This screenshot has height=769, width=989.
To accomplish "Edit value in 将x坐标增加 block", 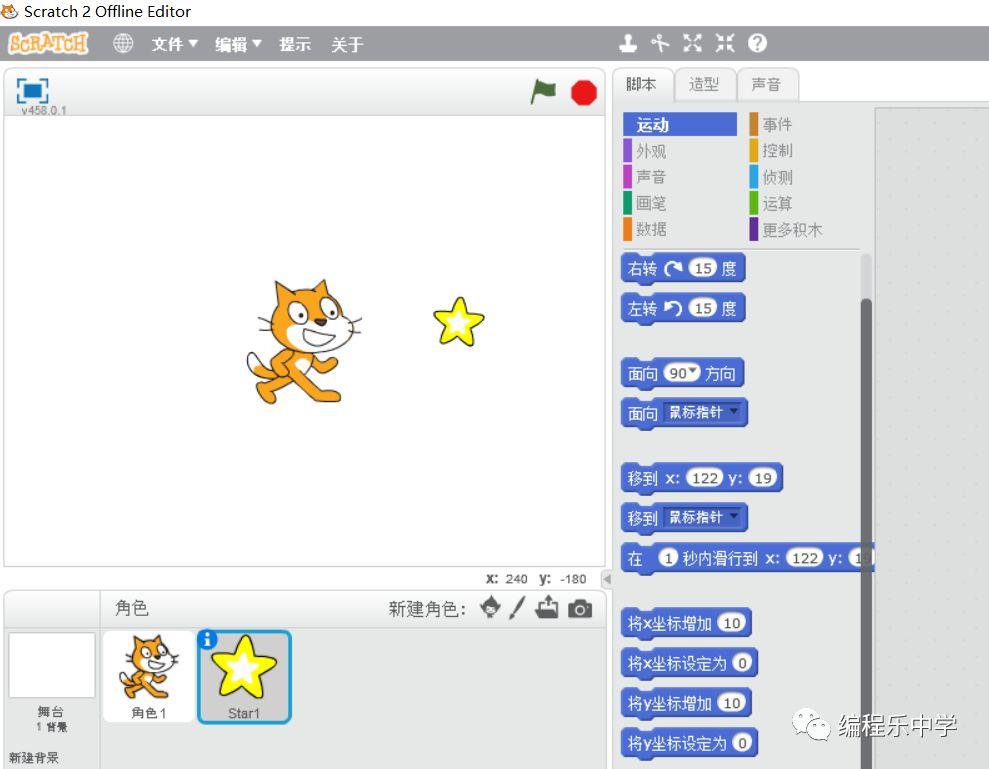I will [732, 623].
